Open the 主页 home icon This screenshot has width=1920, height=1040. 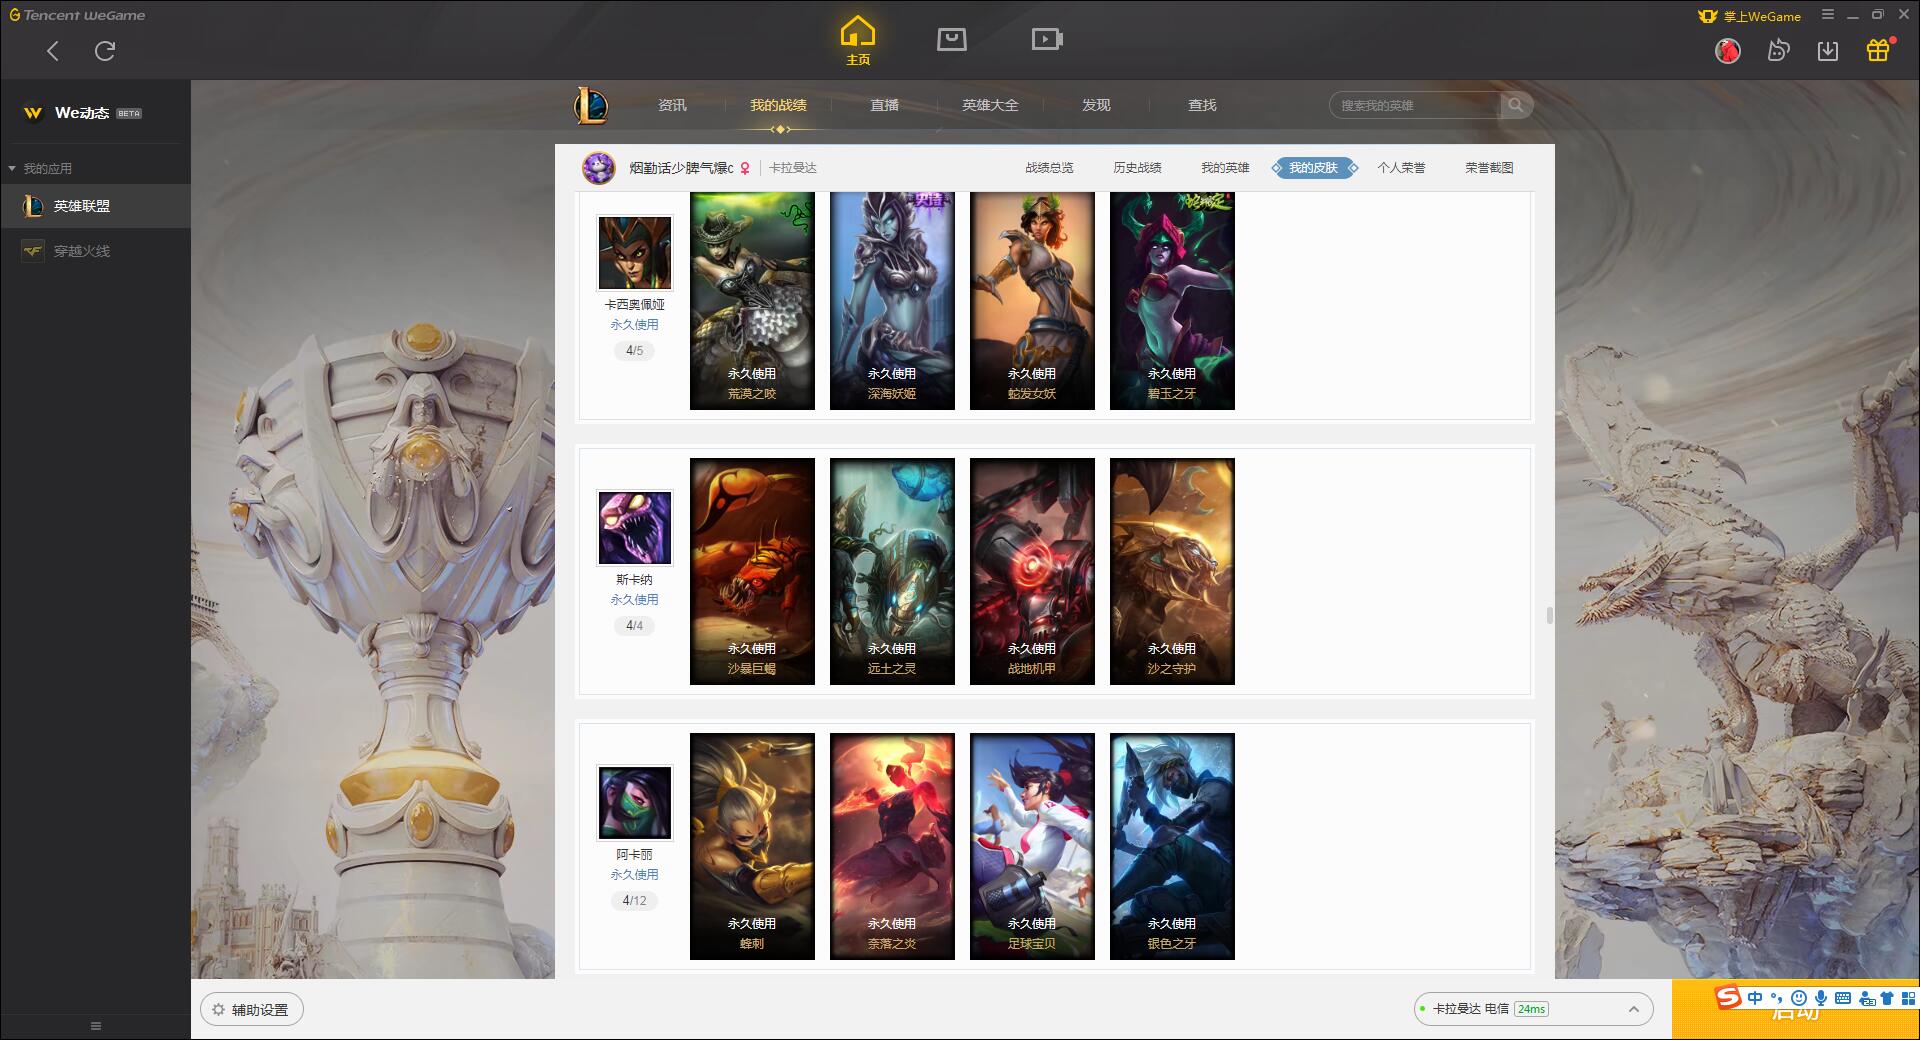[858, 41]
